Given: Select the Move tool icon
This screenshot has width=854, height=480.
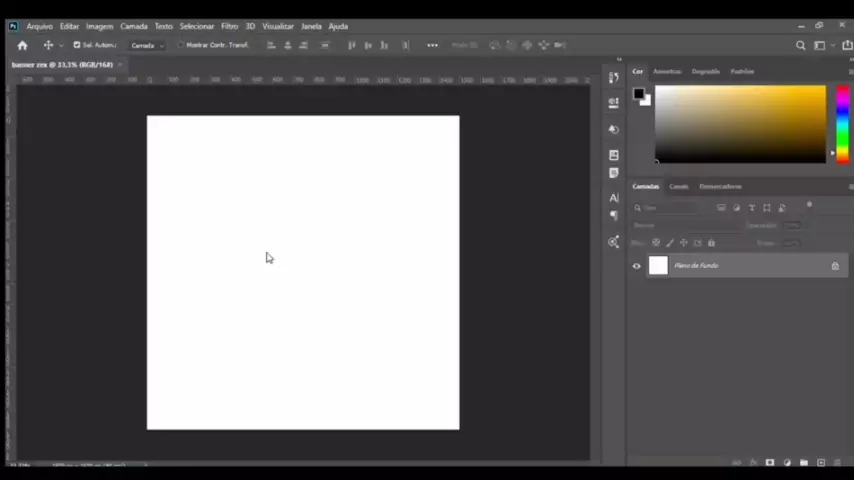Looking at the screenshot, I should (x=48, y=45).
